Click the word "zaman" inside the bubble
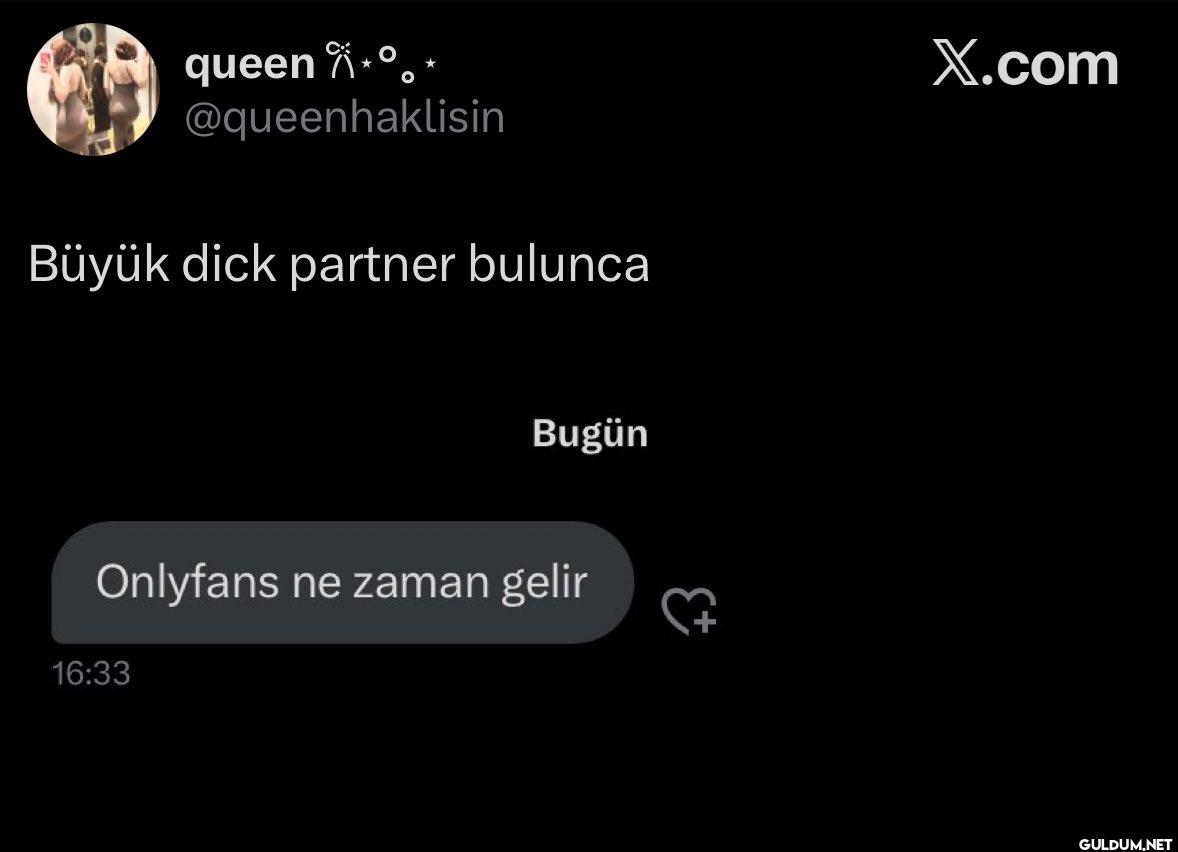Image resolution: width=1178 pixels, height=852 pixels. tap(421, 584)
